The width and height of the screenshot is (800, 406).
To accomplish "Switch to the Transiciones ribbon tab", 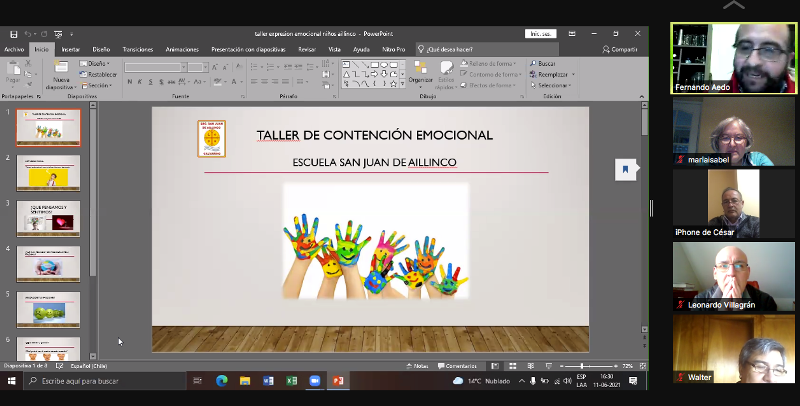I will (138, 48).
